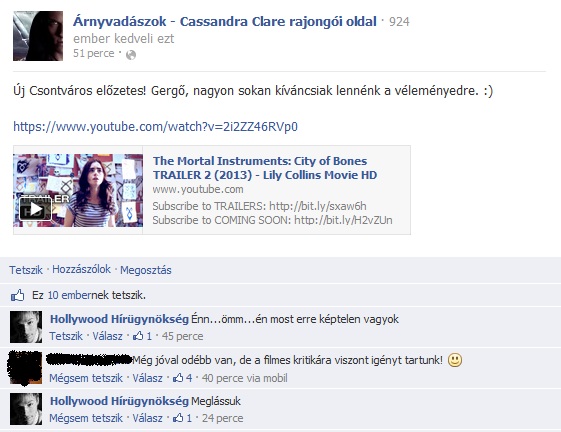Screen dimensions: 561x432
Task: Open the Árnyvadászok page profile picture
Action: click(x=38, y=36)
